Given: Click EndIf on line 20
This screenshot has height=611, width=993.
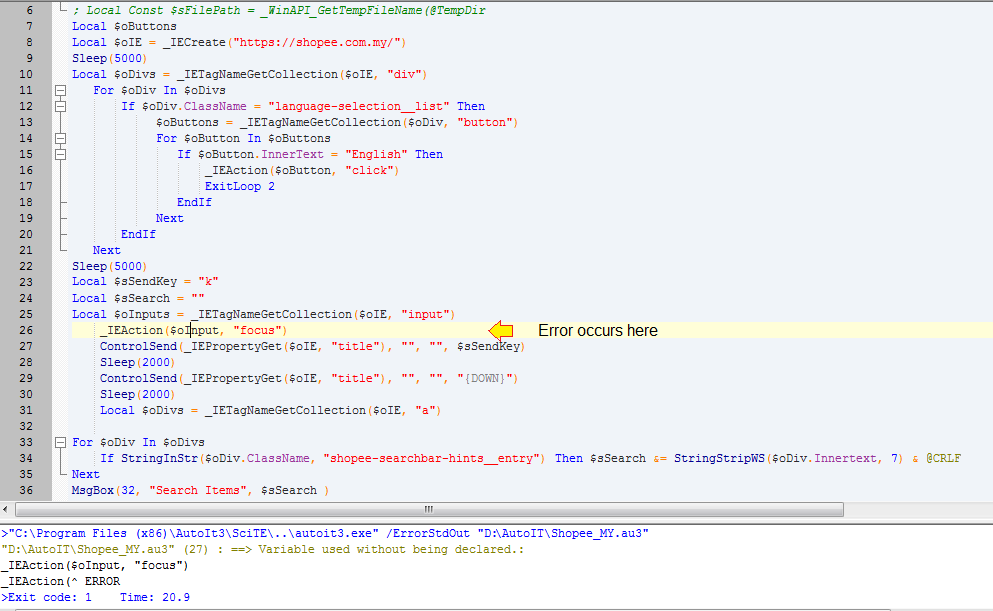Looking at the screenshot, I should 138,234.
